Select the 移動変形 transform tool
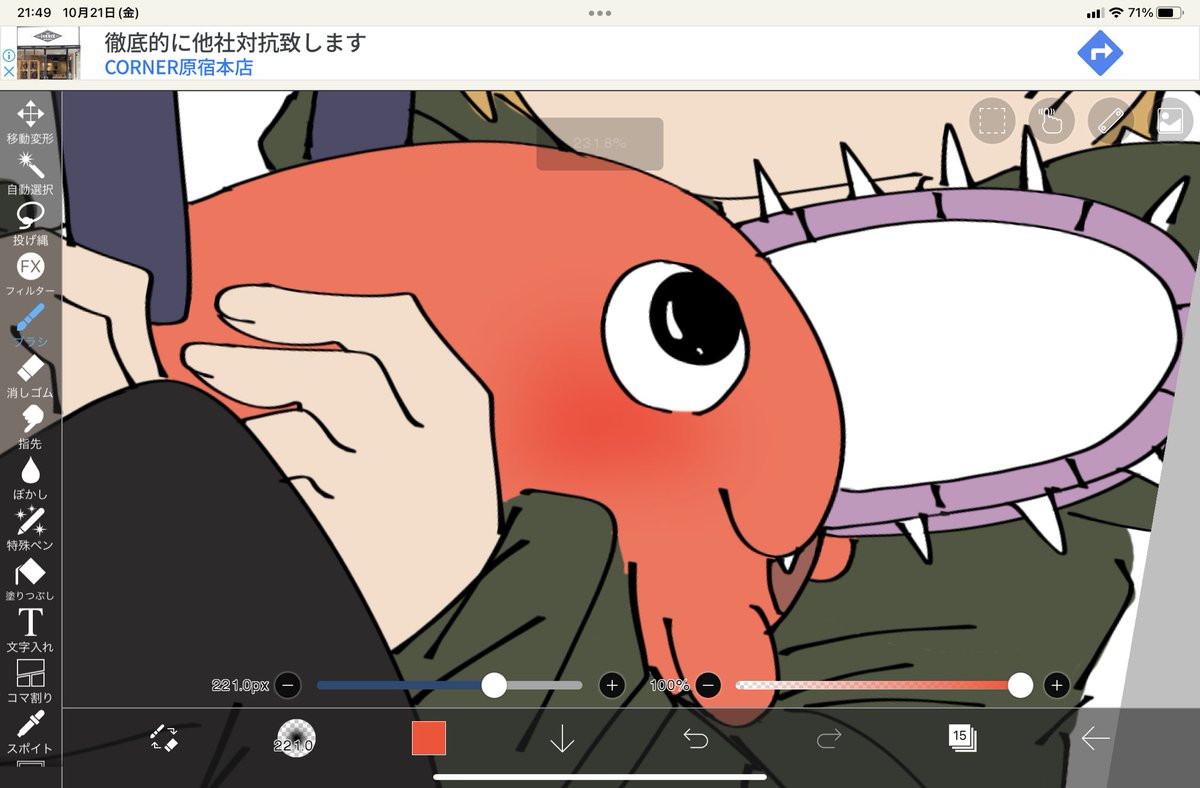Screen dimensions: 1200x788 (30, 122)
